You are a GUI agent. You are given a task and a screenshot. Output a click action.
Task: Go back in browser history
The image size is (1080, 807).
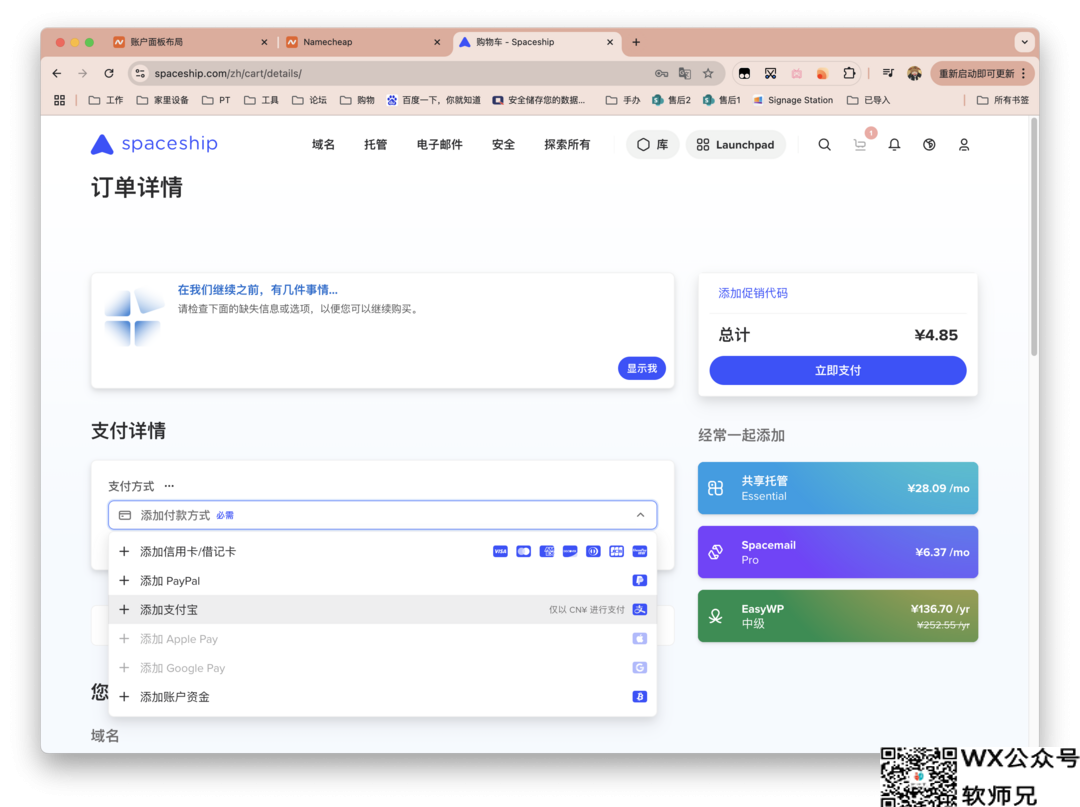pos(57,73)
